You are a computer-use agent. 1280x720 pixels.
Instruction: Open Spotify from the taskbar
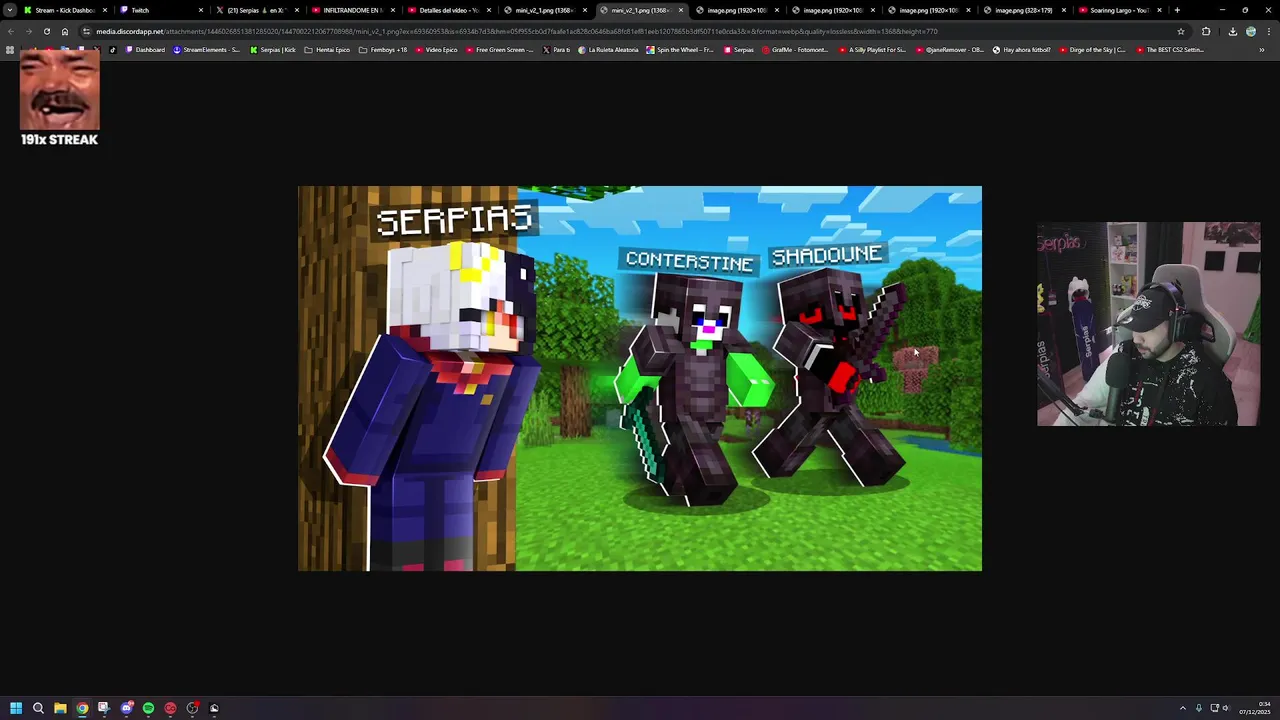[x=148, y=708]
